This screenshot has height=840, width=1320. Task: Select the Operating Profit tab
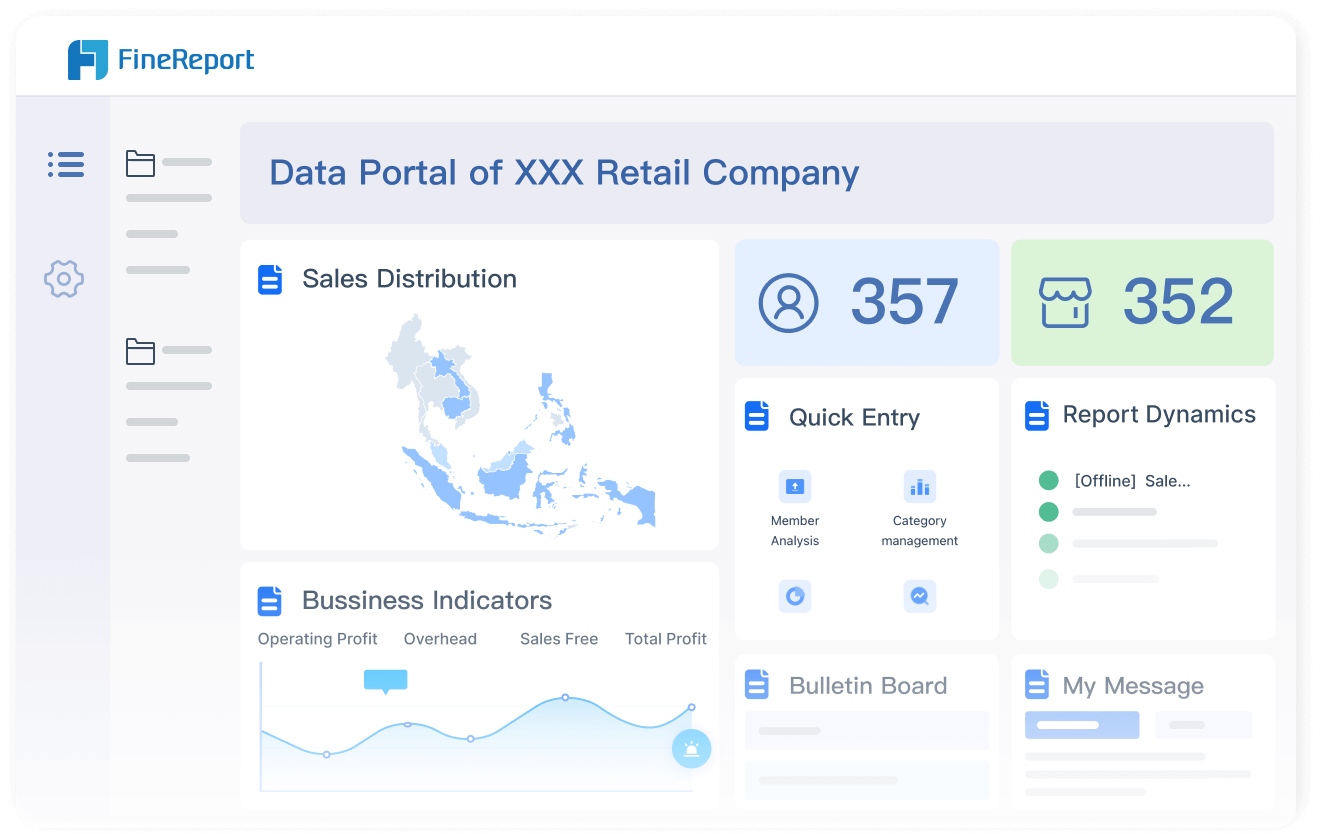(317, 639)
